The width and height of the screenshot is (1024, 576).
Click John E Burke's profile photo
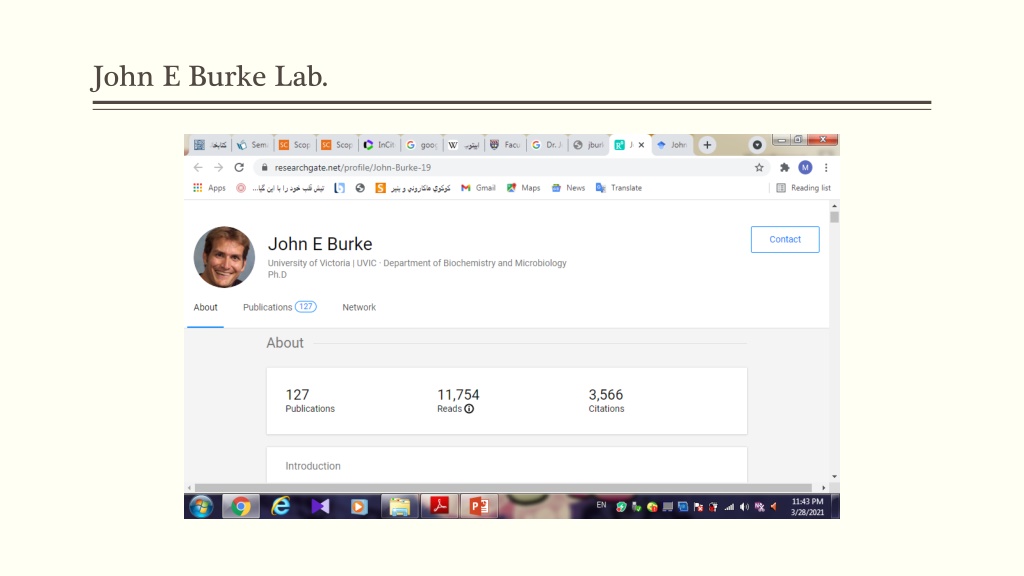224,257
